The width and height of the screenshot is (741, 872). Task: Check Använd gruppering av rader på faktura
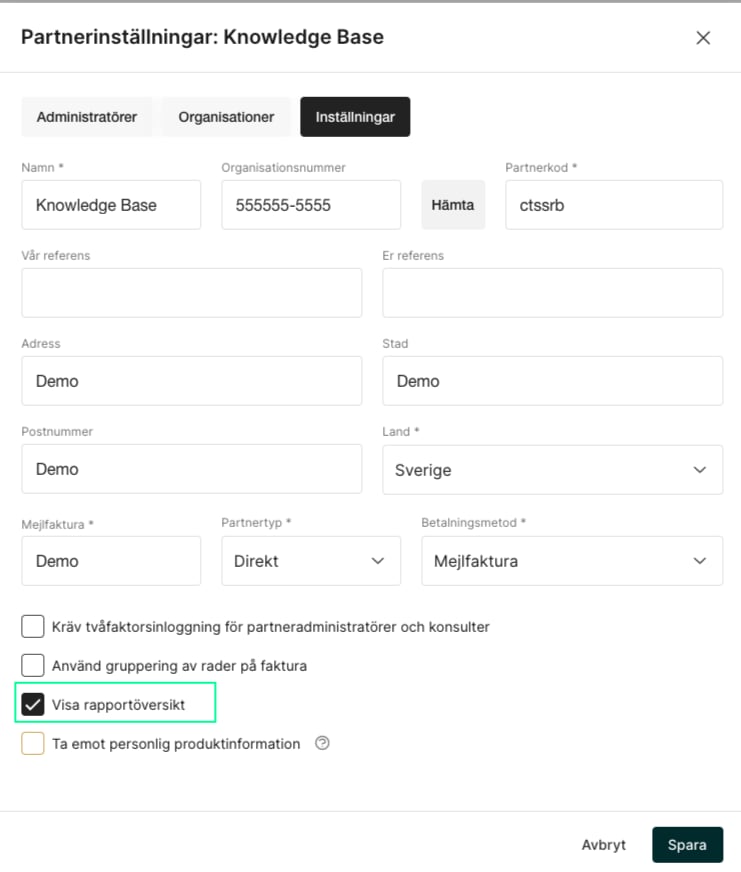(x=33, y=665)
